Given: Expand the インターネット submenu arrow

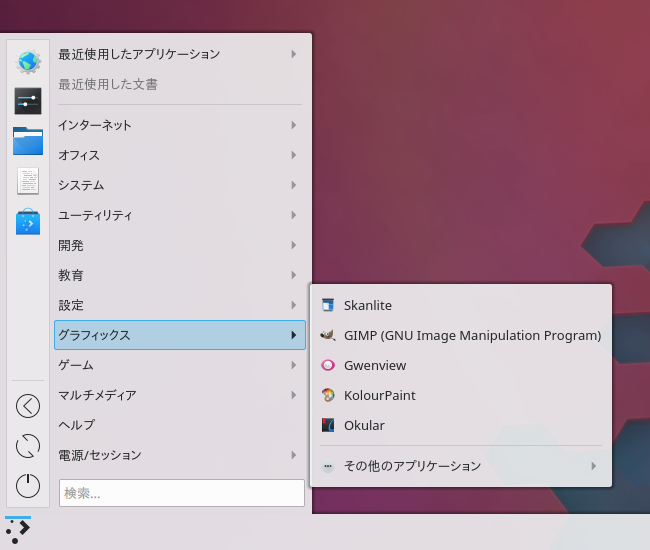Looking at the screenshot, I should (293, 125).
